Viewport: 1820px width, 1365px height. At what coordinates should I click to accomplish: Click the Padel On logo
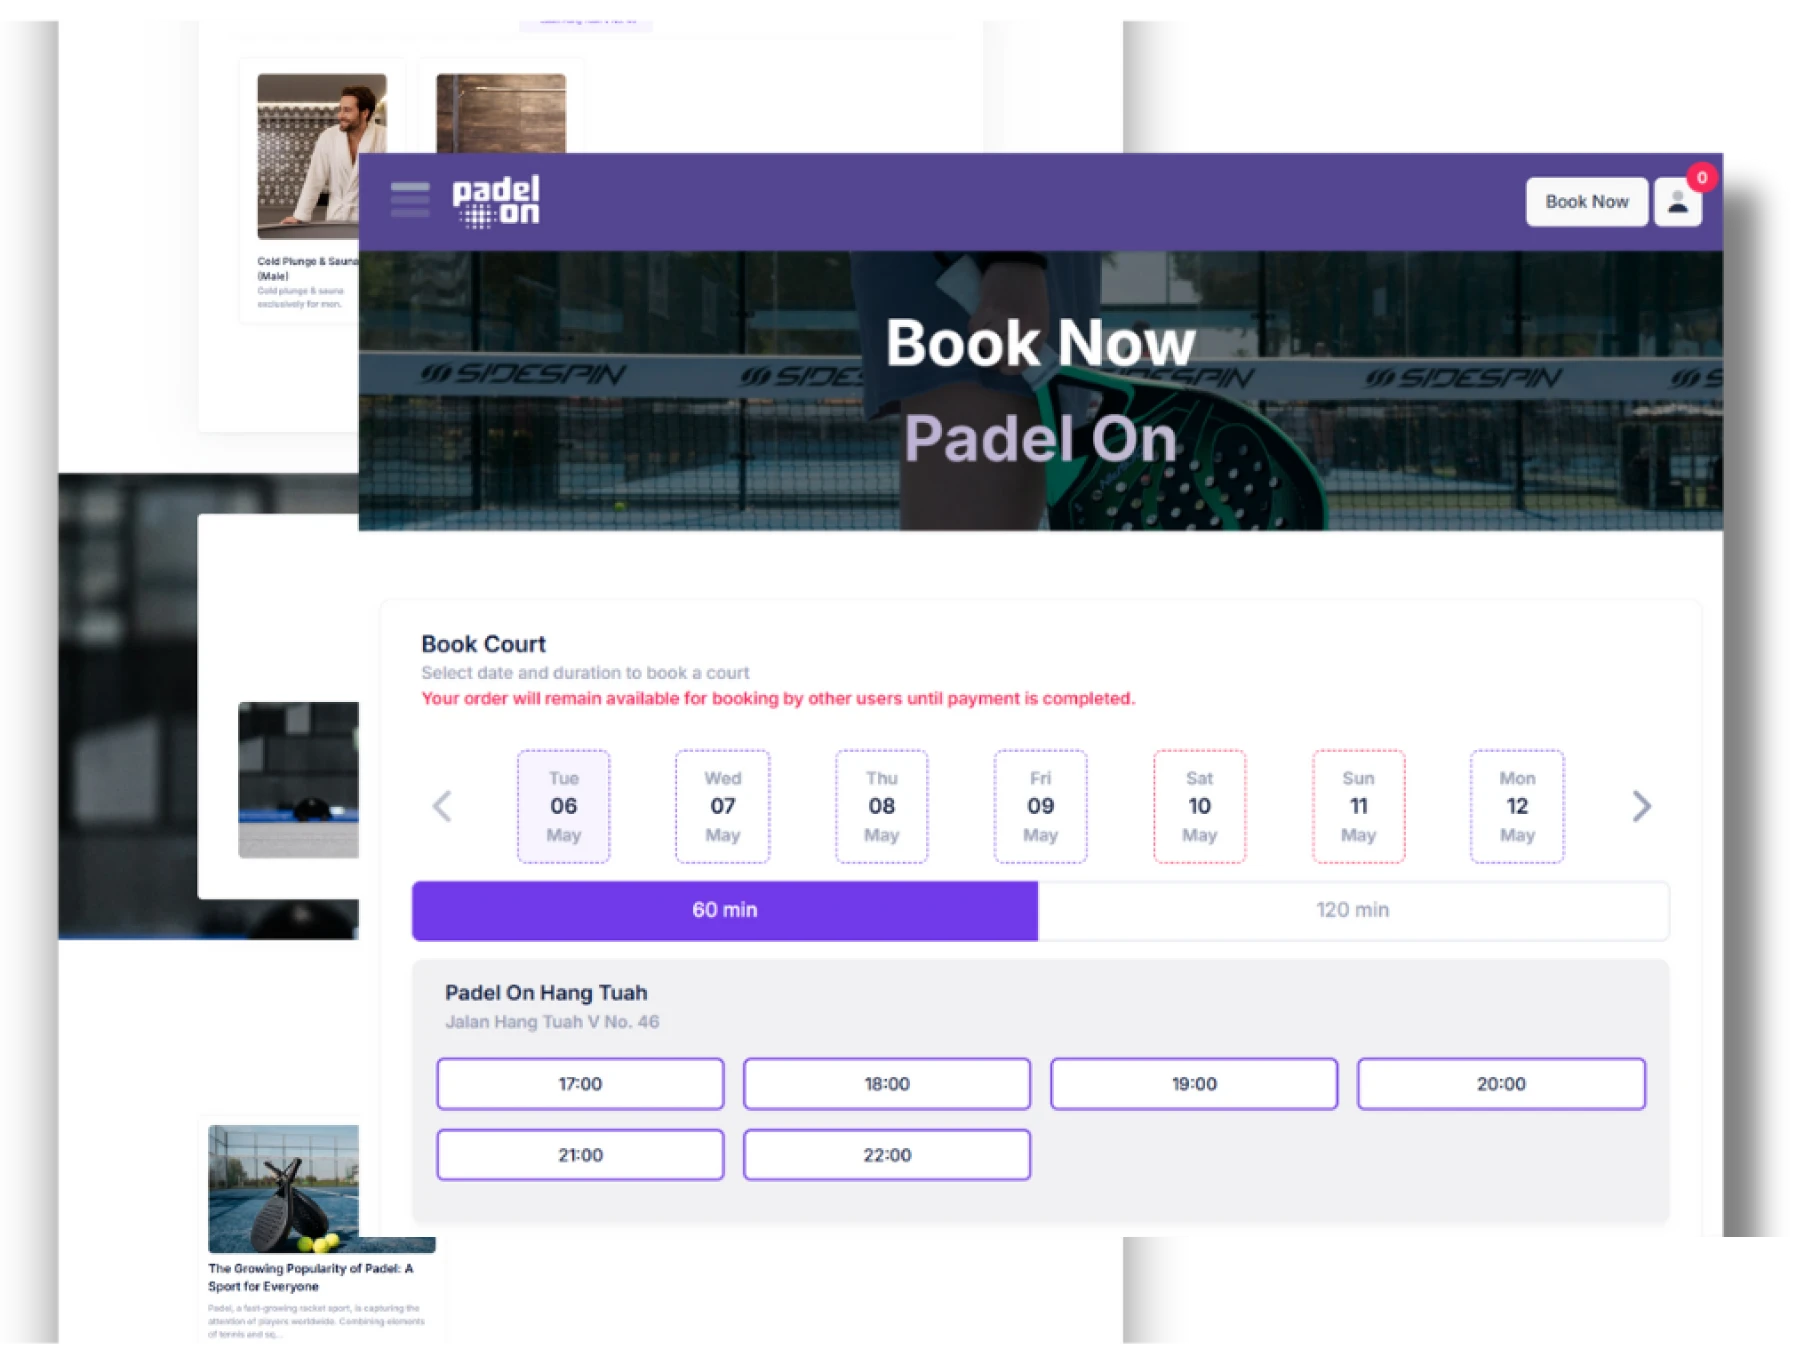pyautogui.click(x=496, y=201)
